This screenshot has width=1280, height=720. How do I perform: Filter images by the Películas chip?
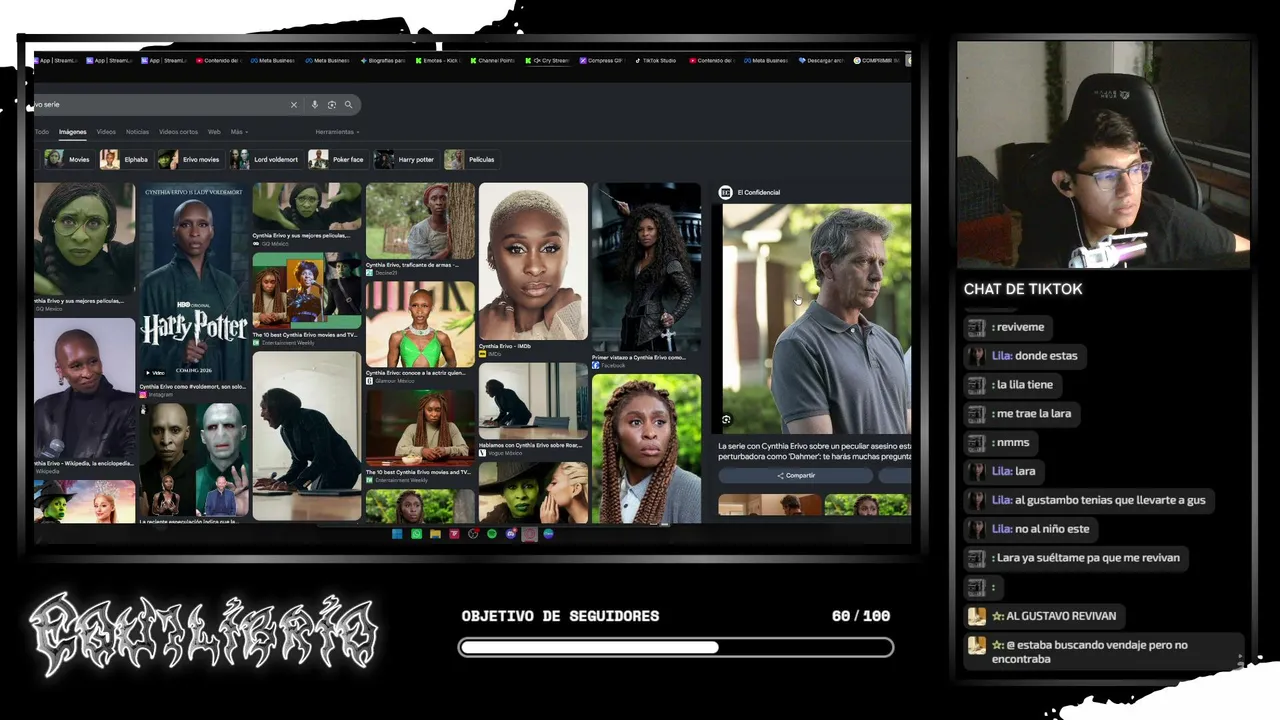tap(470, 159)
